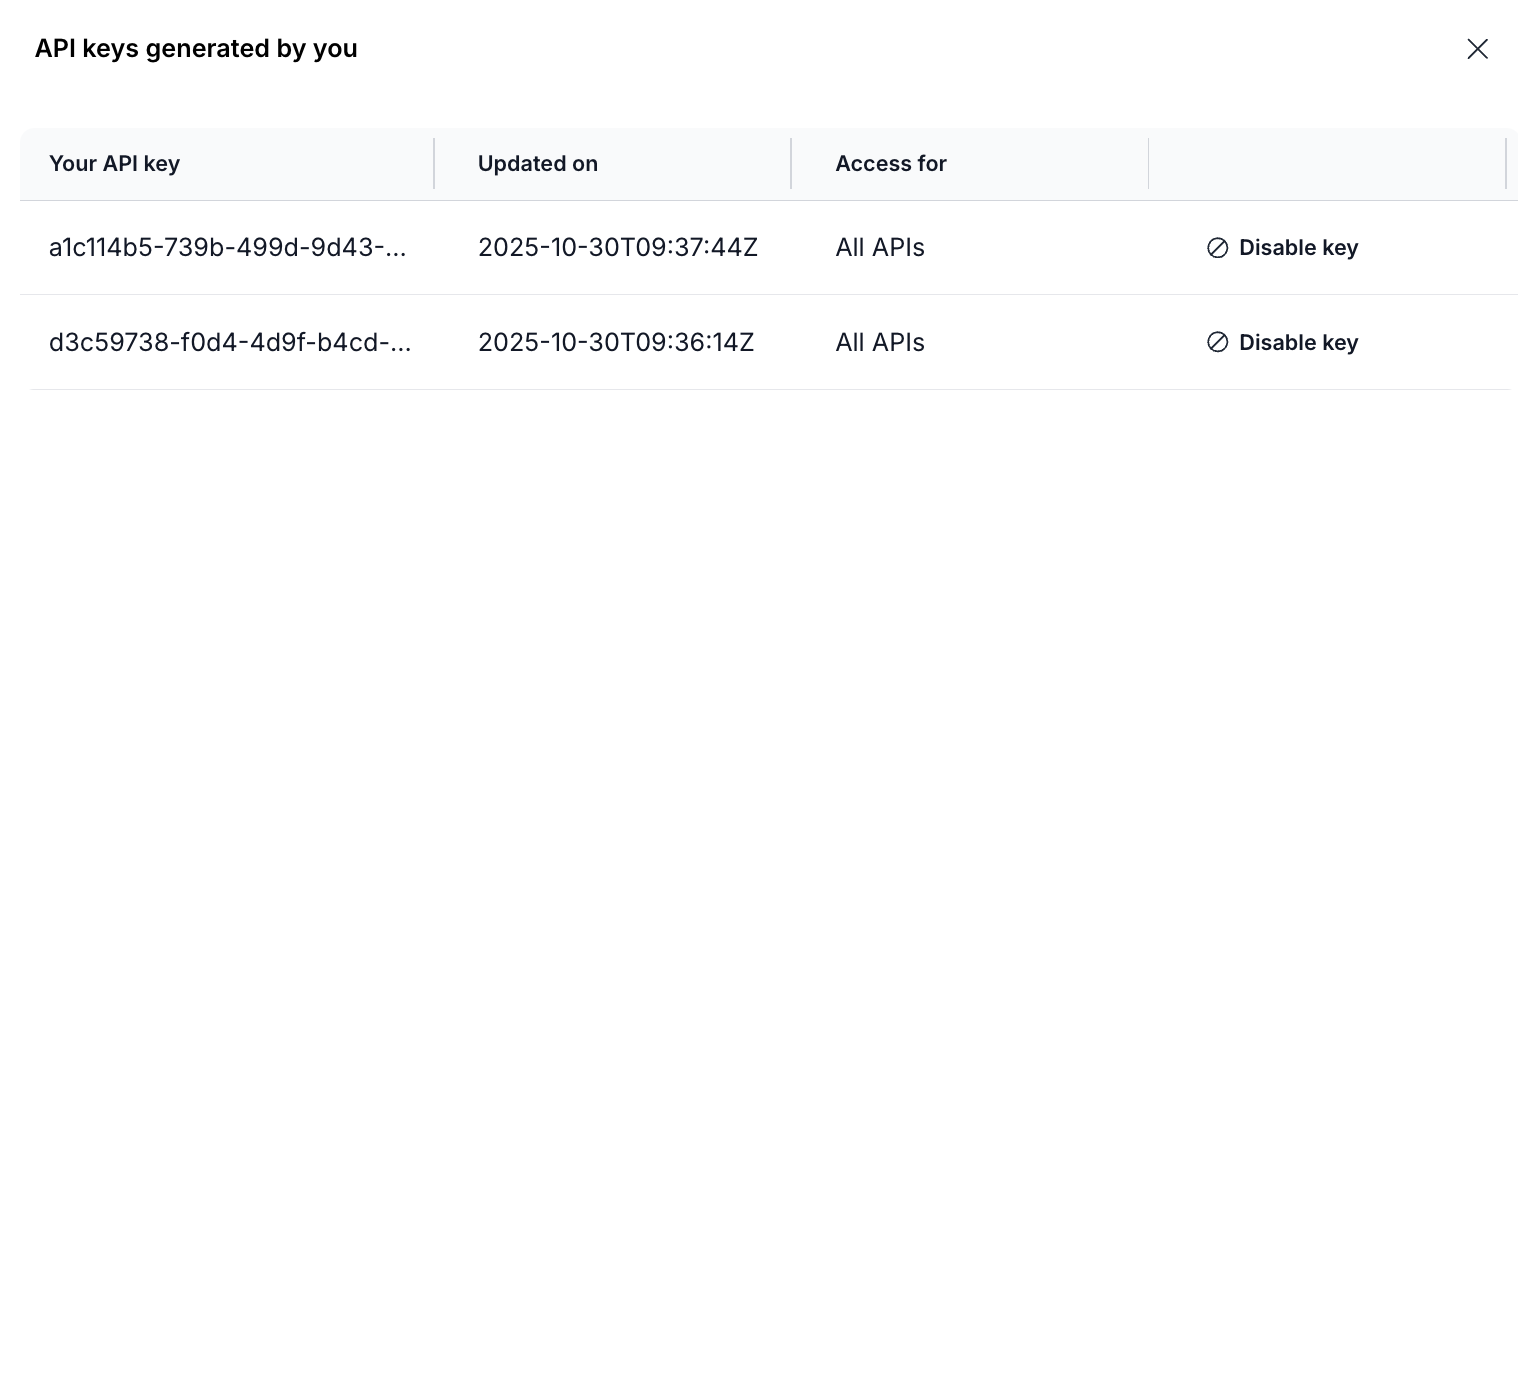Viewport: 1518px width, 1384px height.
Task: Close the API keys dialog
Action: (1477, 49)
